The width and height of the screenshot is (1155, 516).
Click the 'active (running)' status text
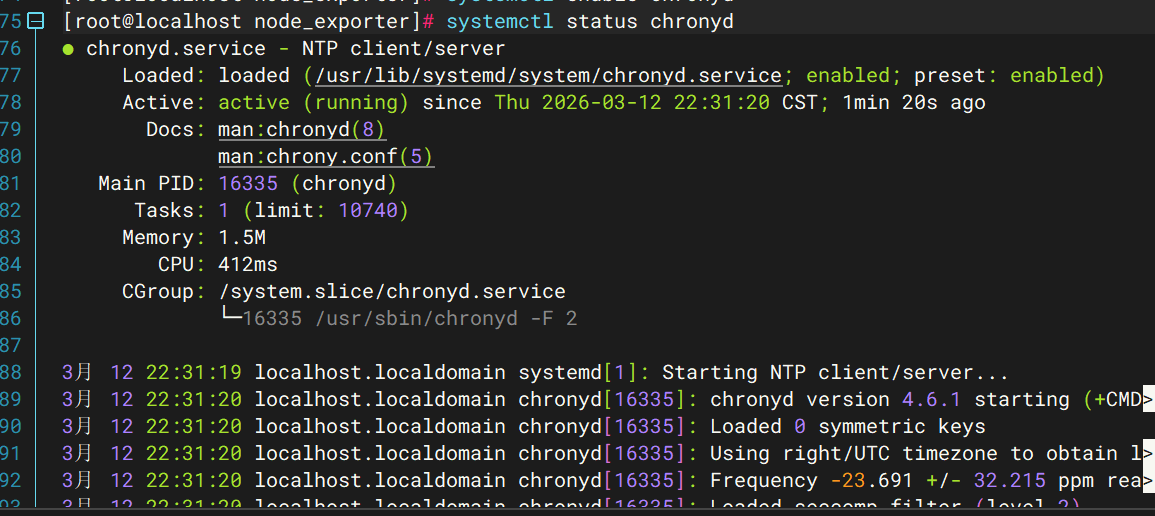pyautogui.click(x=314, y=103)
